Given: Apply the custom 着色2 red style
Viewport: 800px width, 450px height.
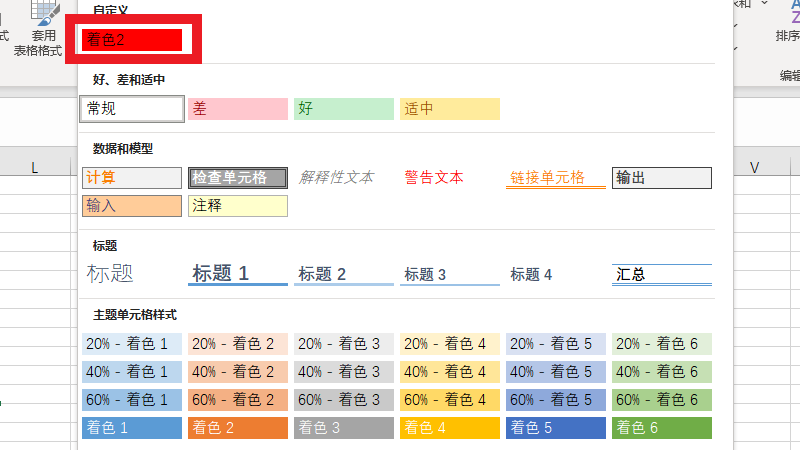Looking at the screenshot, I should tap(132, 40).
